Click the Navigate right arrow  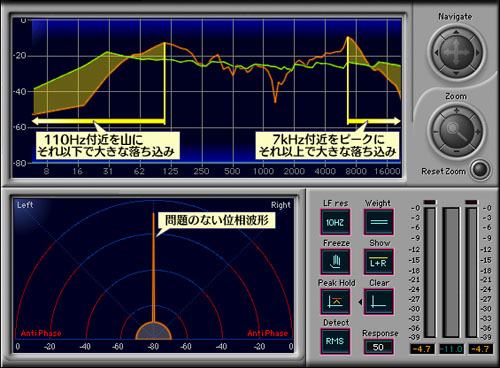click(477, 53)
